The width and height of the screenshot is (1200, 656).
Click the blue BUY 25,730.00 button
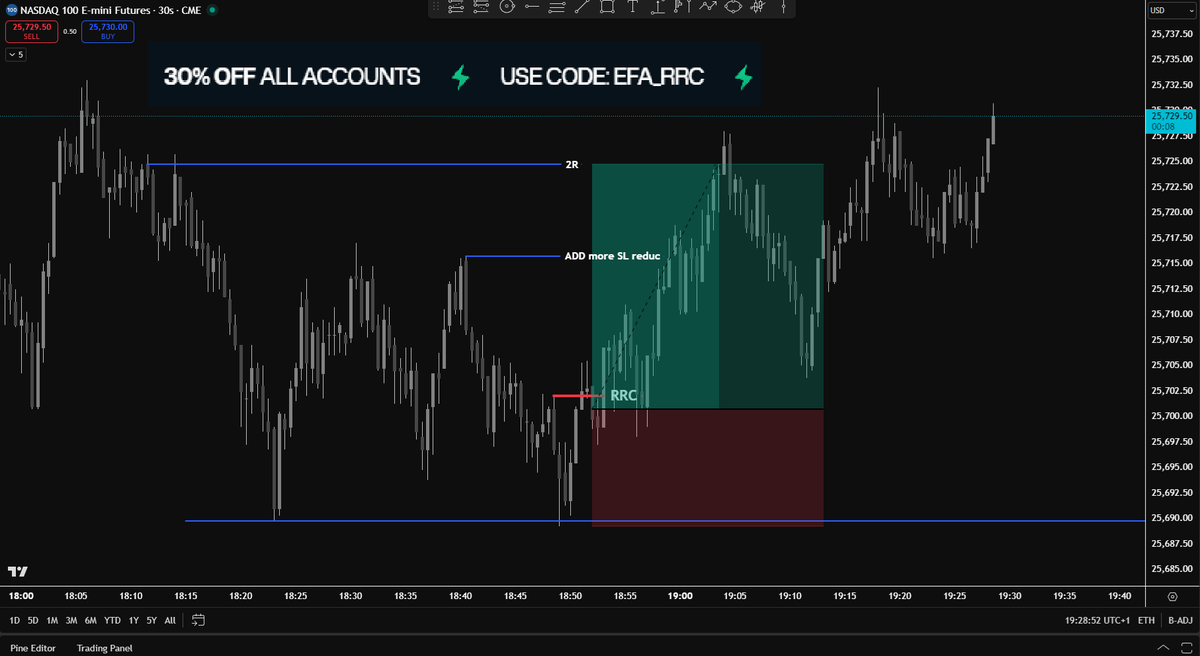pyautogui.click(x=108, y=31)
